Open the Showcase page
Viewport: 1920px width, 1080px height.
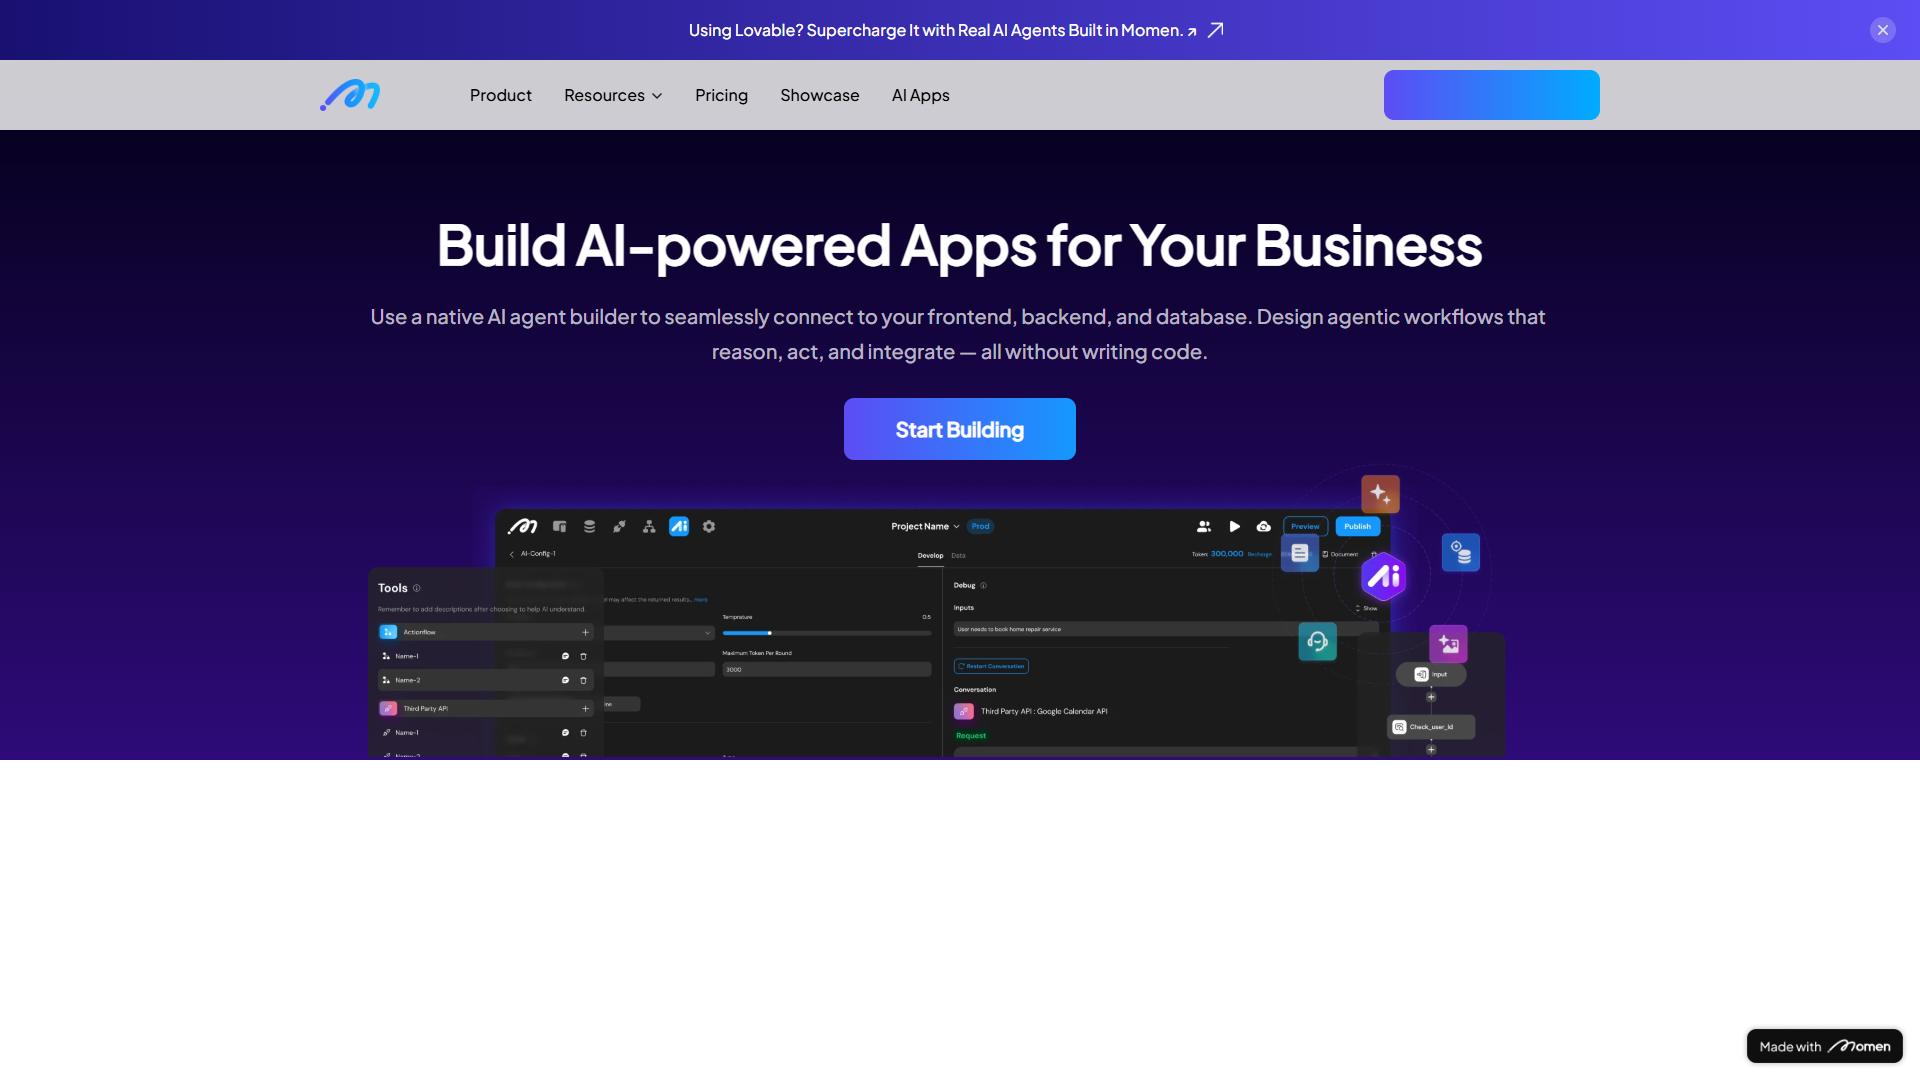tap(819, 95)
